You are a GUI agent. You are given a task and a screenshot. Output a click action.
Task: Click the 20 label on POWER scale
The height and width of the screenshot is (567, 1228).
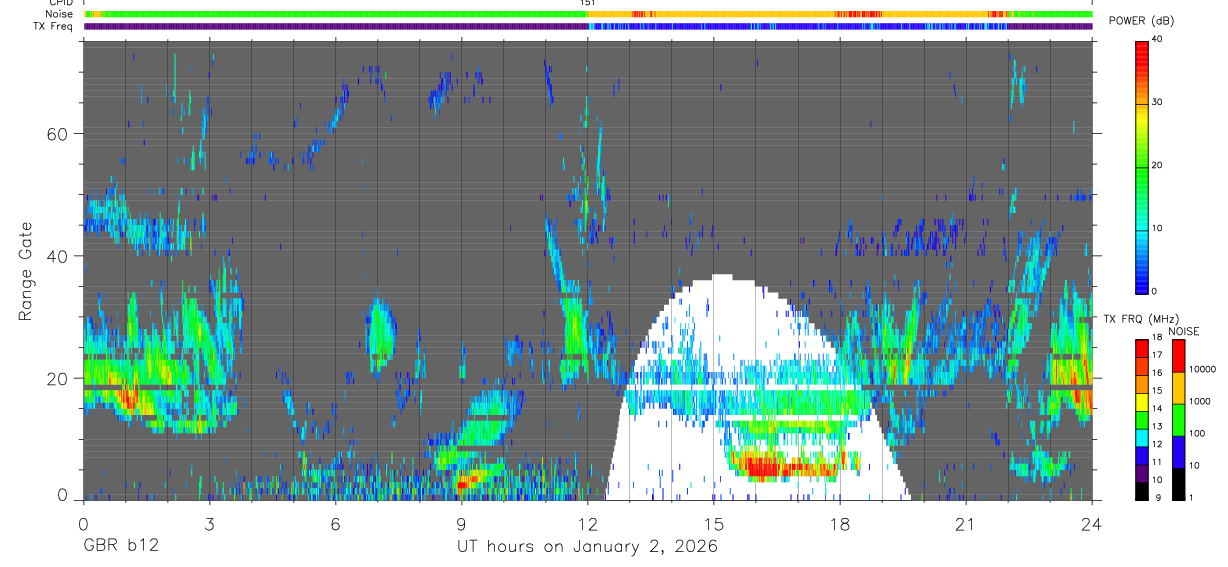1159,165
